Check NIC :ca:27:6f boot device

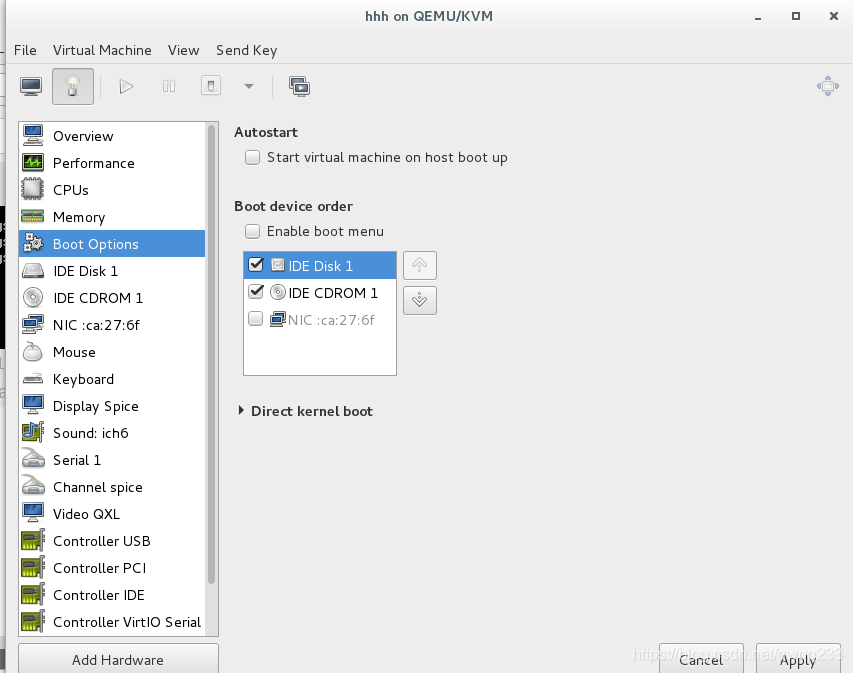256,319
